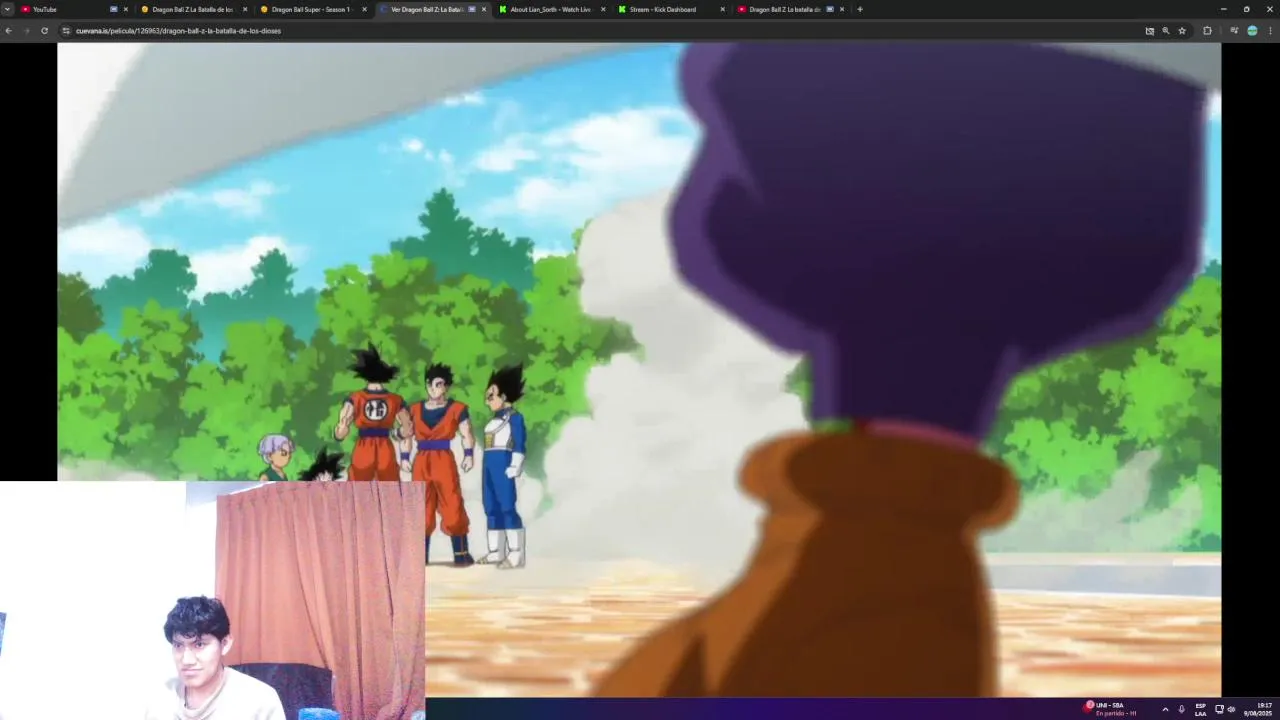
Task: Open the media control button
Action: click(1234, 31)
